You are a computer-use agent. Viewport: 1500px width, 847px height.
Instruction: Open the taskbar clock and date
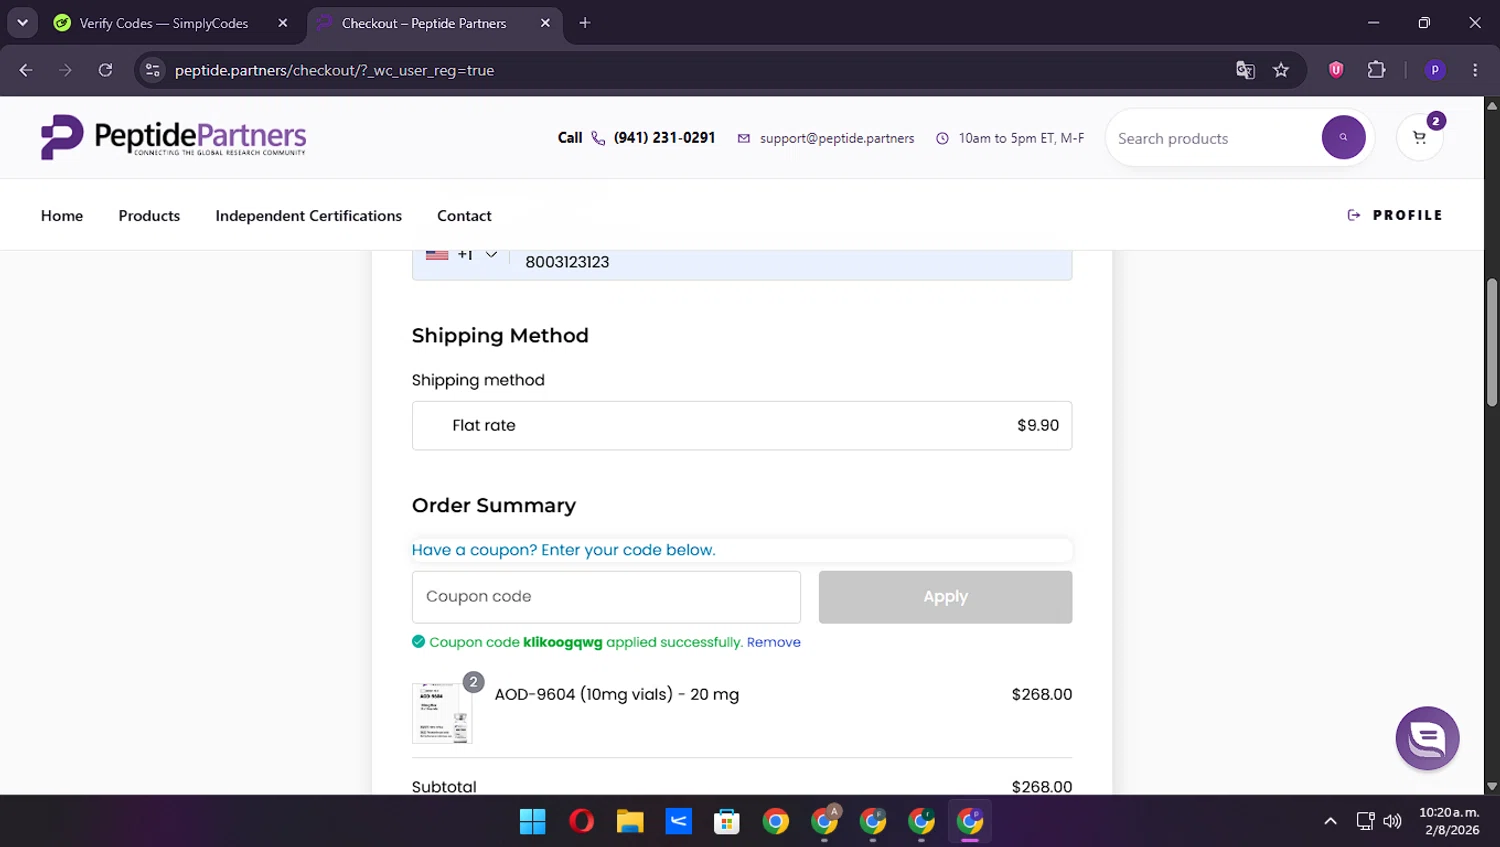[x=1449, y=822]
